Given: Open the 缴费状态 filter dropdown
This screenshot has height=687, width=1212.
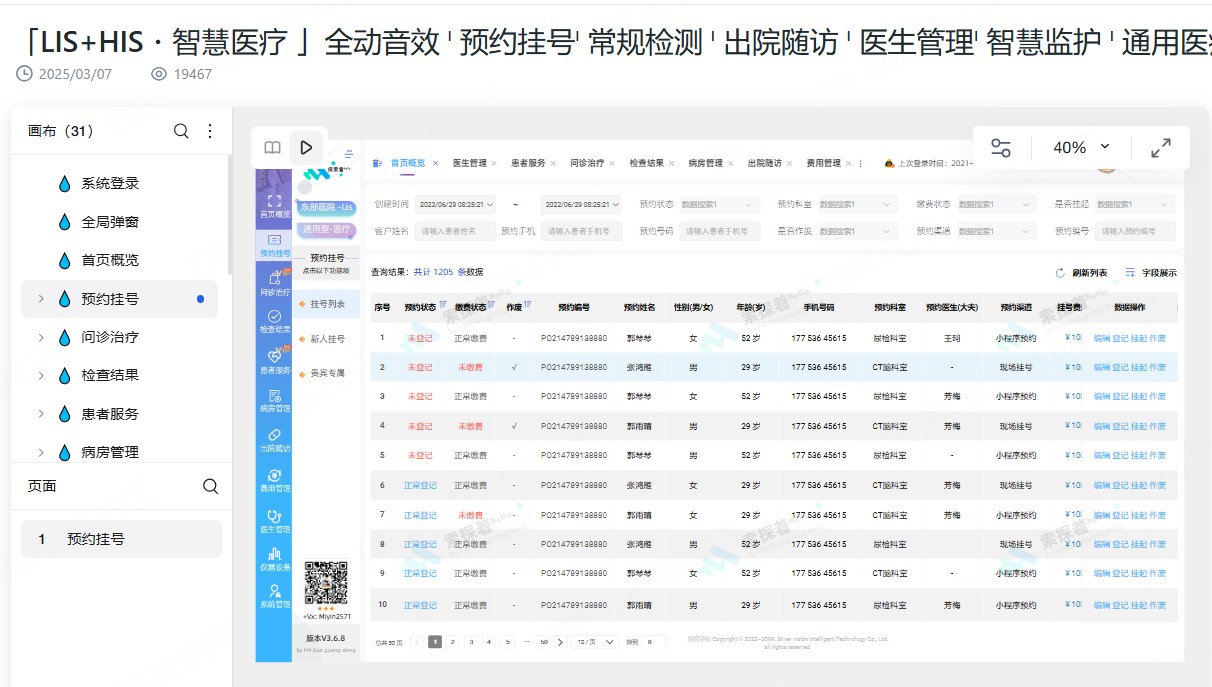Looking at the screenshot, I should point(995,204).
